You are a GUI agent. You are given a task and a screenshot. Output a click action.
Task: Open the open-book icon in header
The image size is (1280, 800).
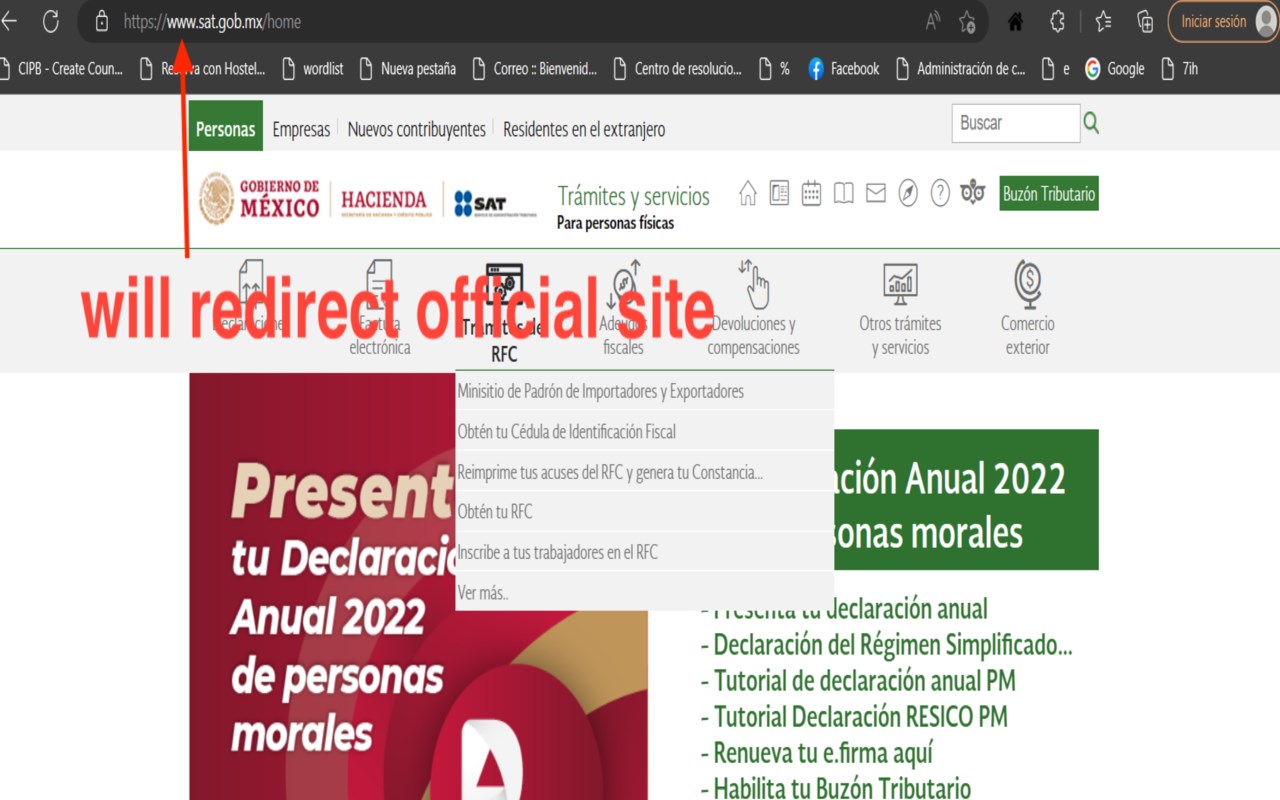(x=844, y=193)
